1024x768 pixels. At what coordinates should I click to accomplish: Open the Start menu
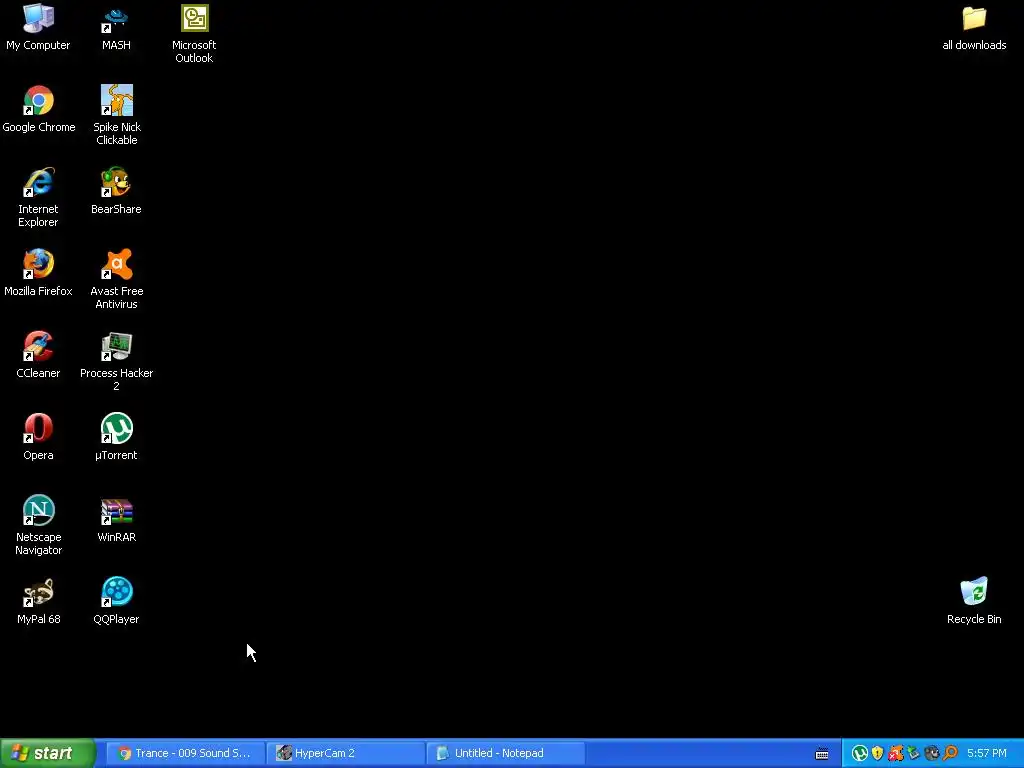coord(48,753)
